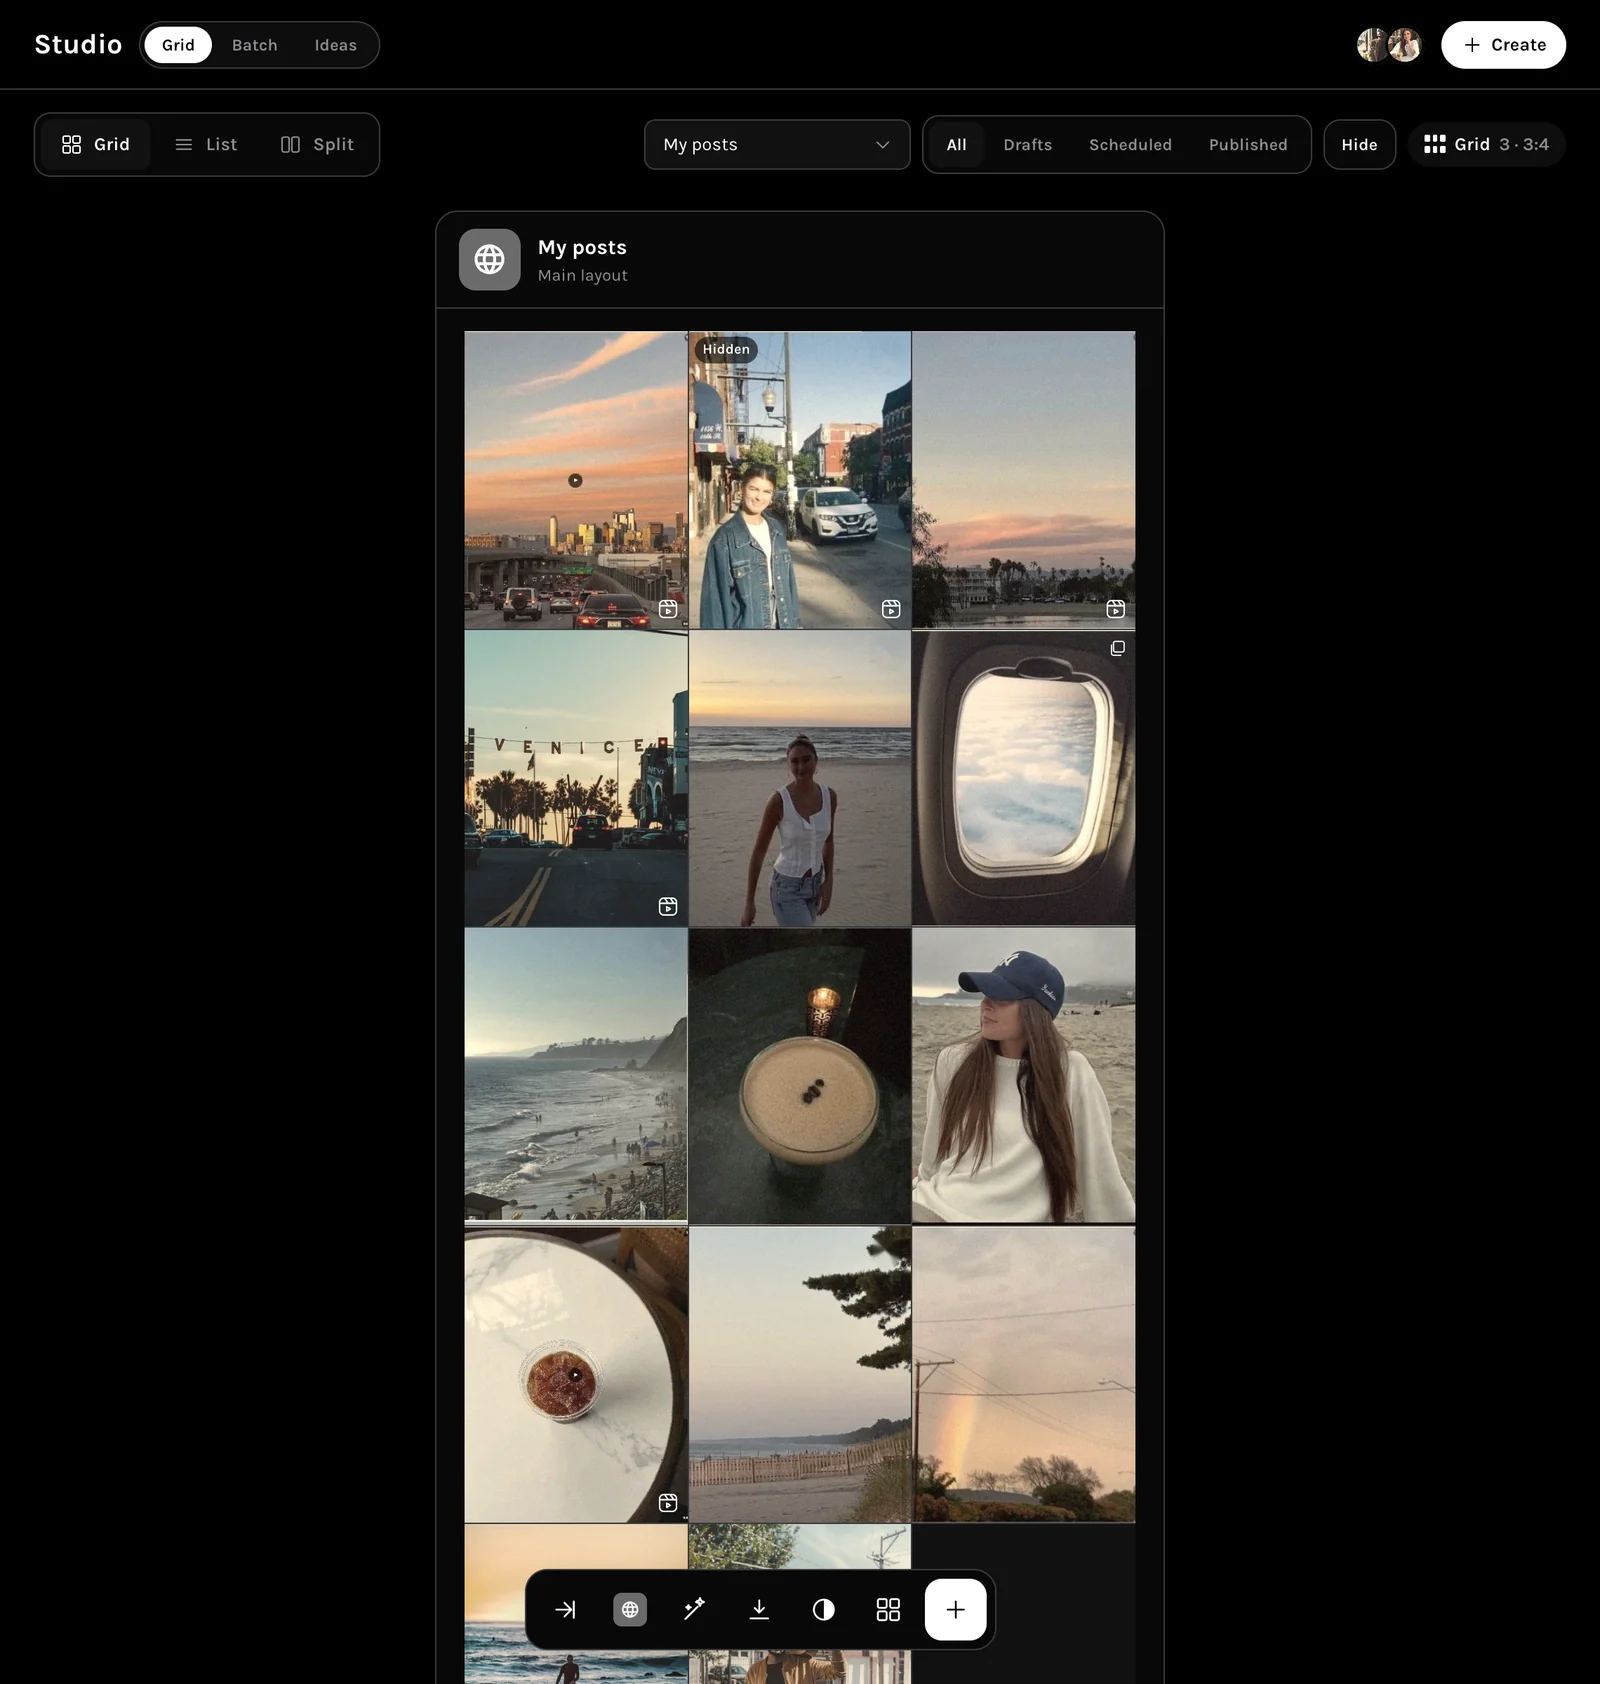Open the beach fence and pine tree post

pos(800,1374)
